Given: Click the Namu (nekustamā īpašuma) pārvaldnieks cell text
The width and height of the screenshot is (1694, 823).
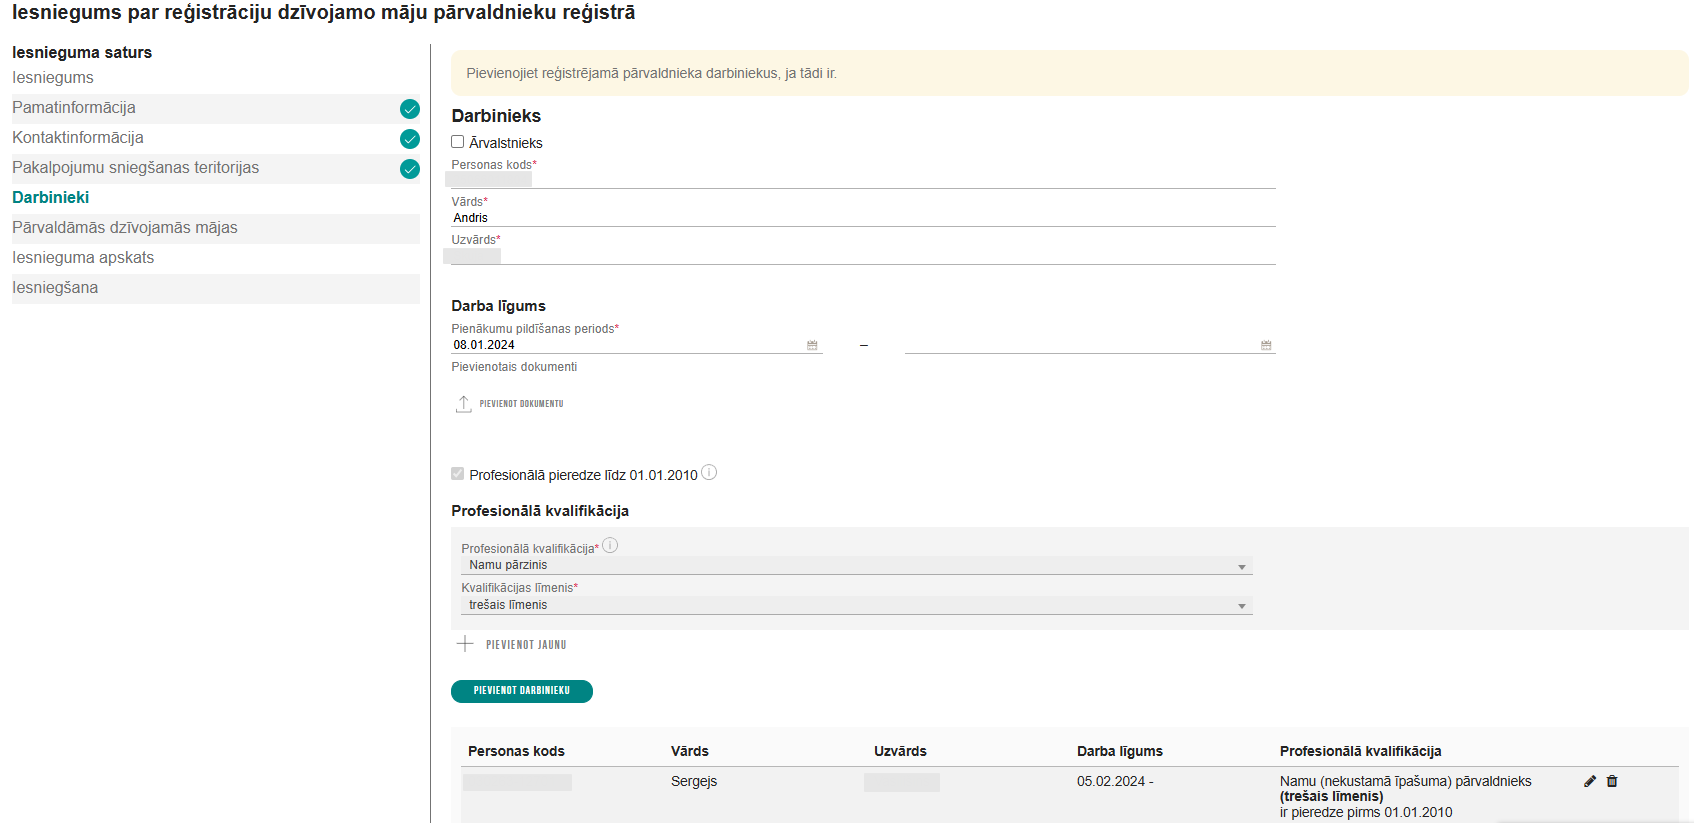Looking at the screenshot, I should click(1405, 781).
